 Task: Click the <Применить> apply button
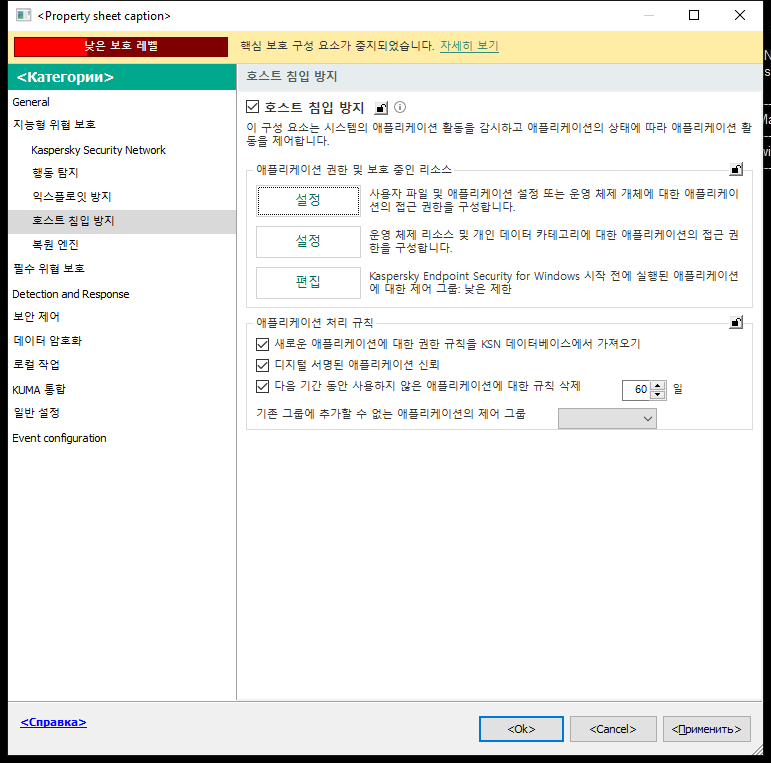point(707,729)
